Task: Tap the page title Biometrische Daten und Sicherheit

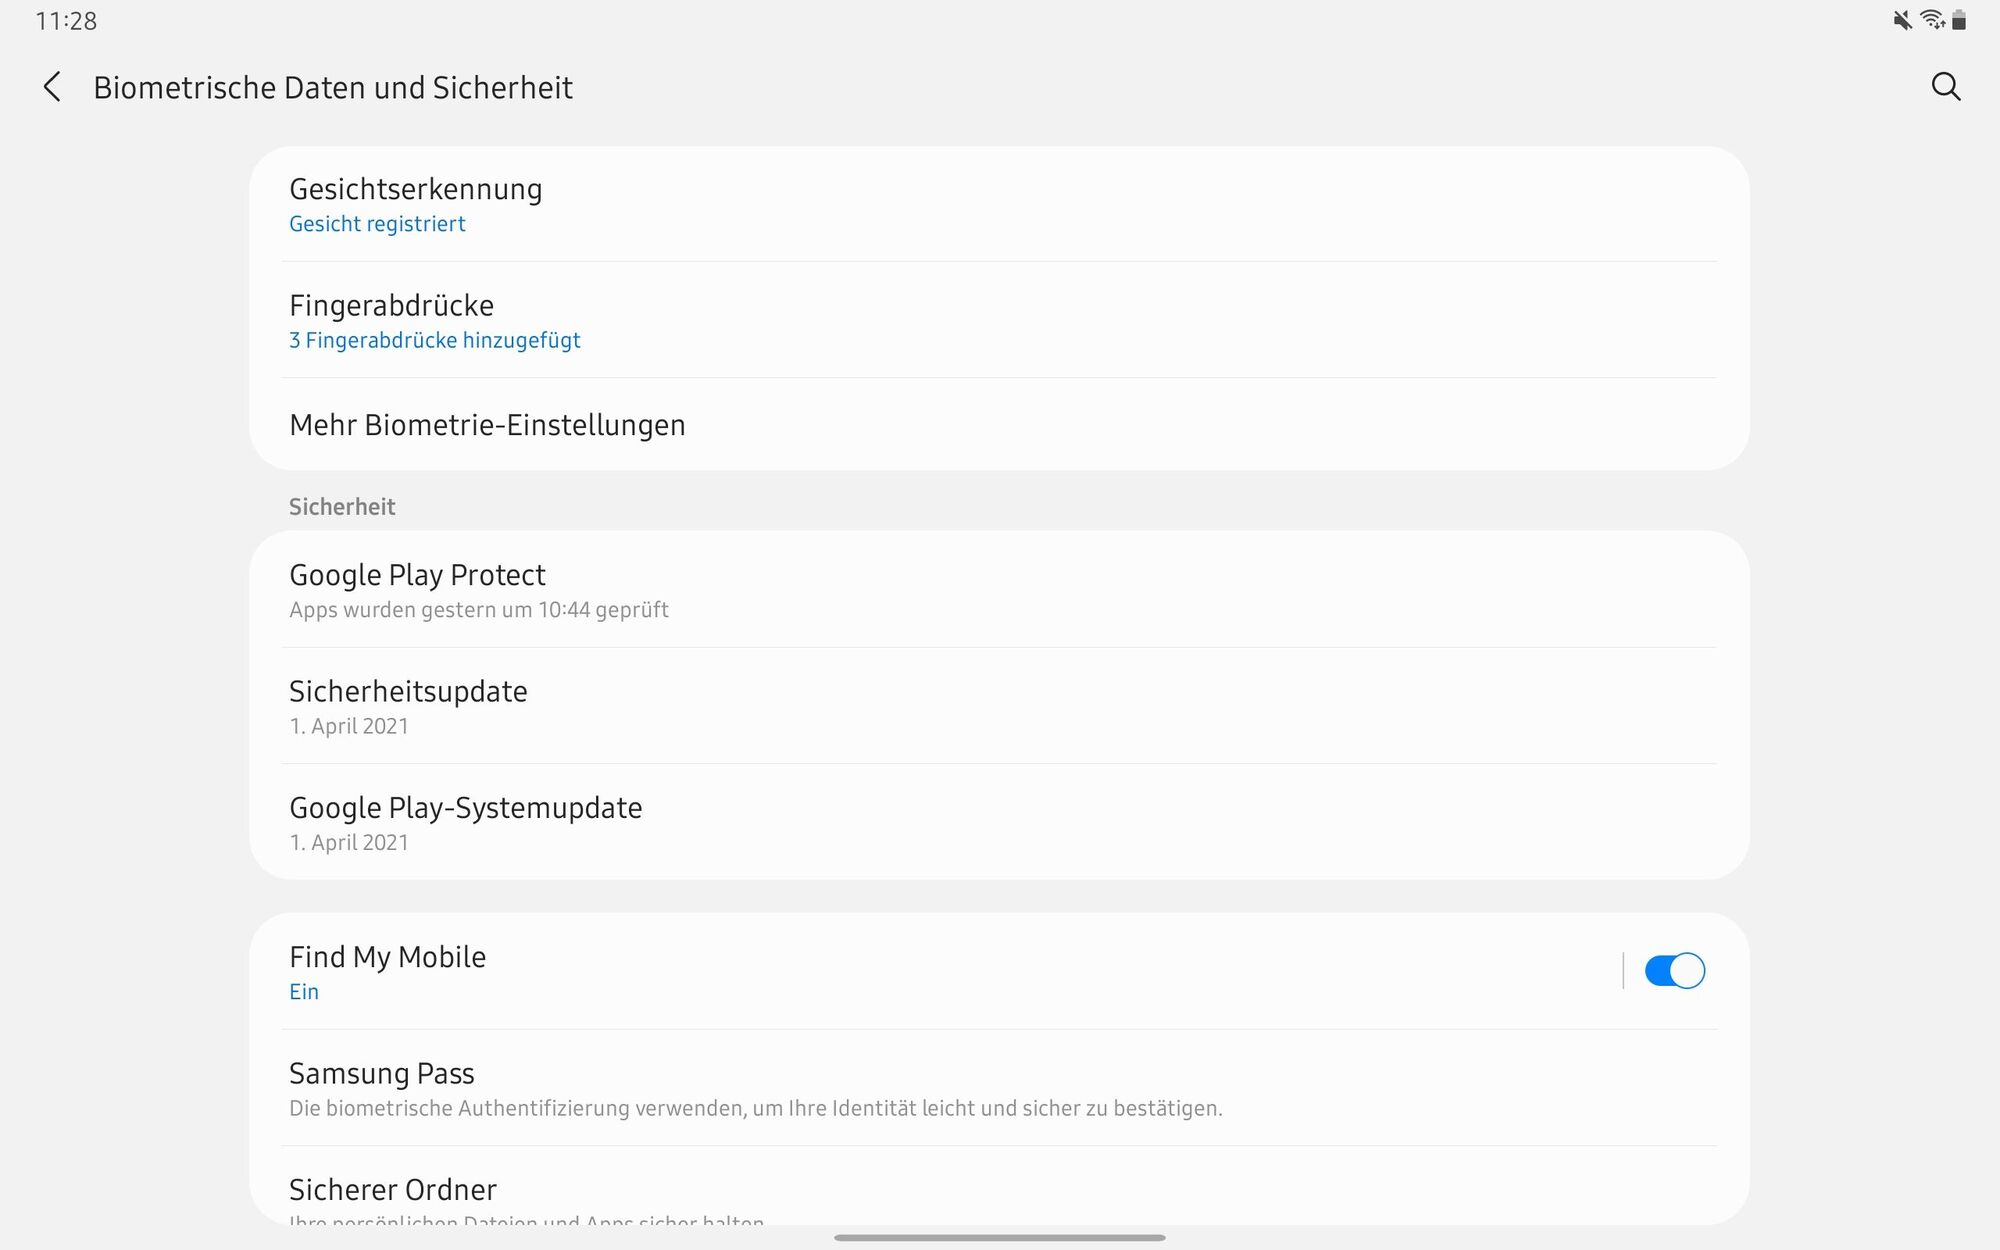Action: pos(333,87)
